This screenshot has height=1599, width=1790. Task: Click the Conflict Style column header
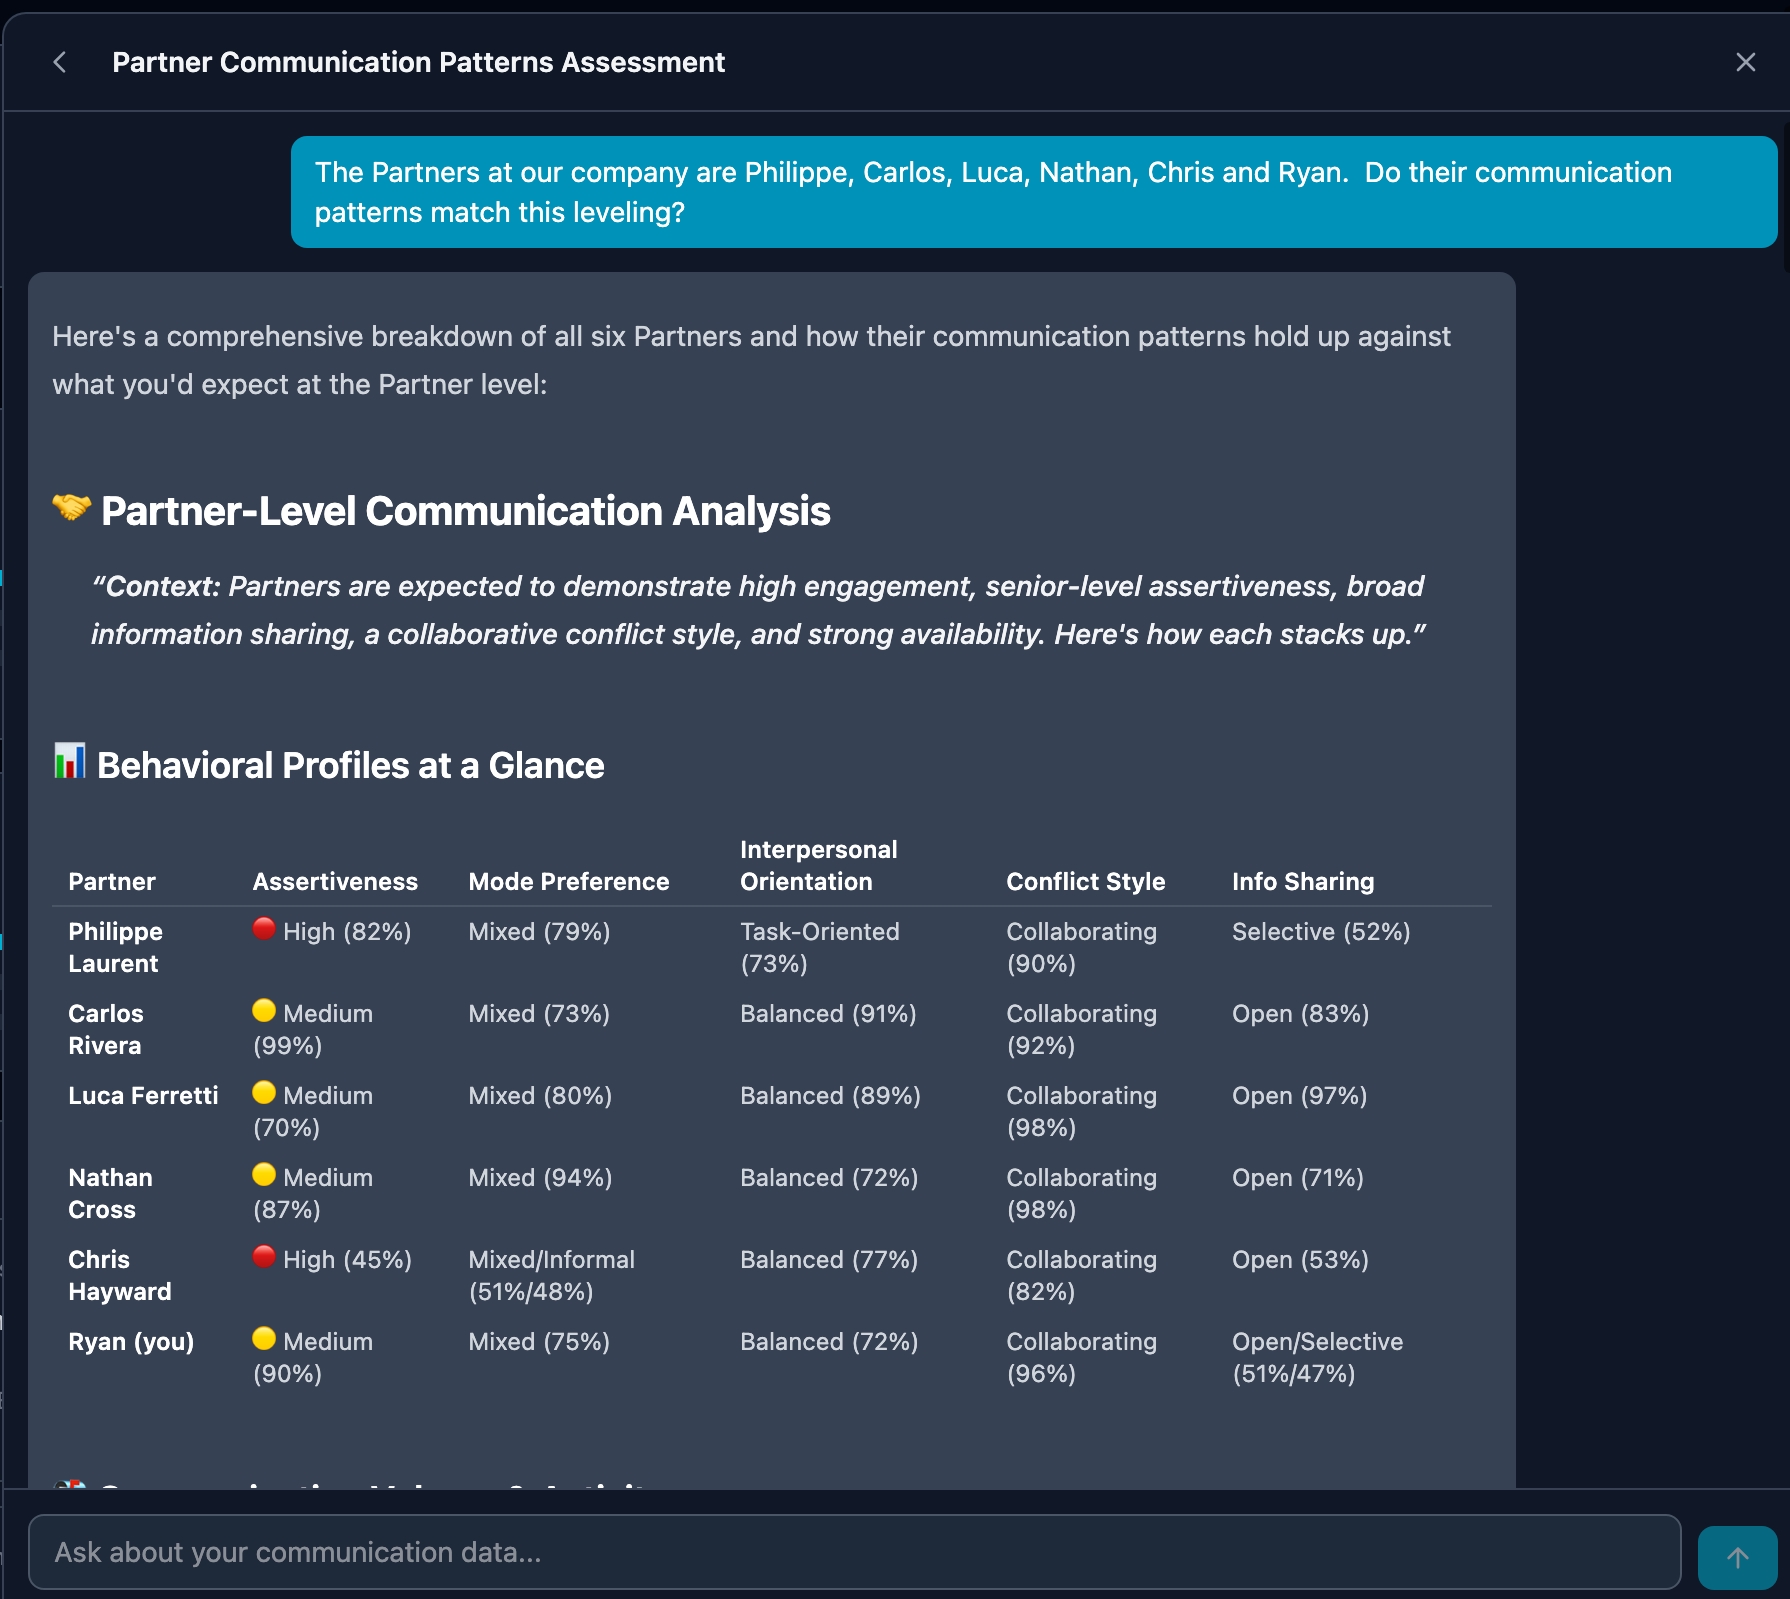pos(1085,881)
